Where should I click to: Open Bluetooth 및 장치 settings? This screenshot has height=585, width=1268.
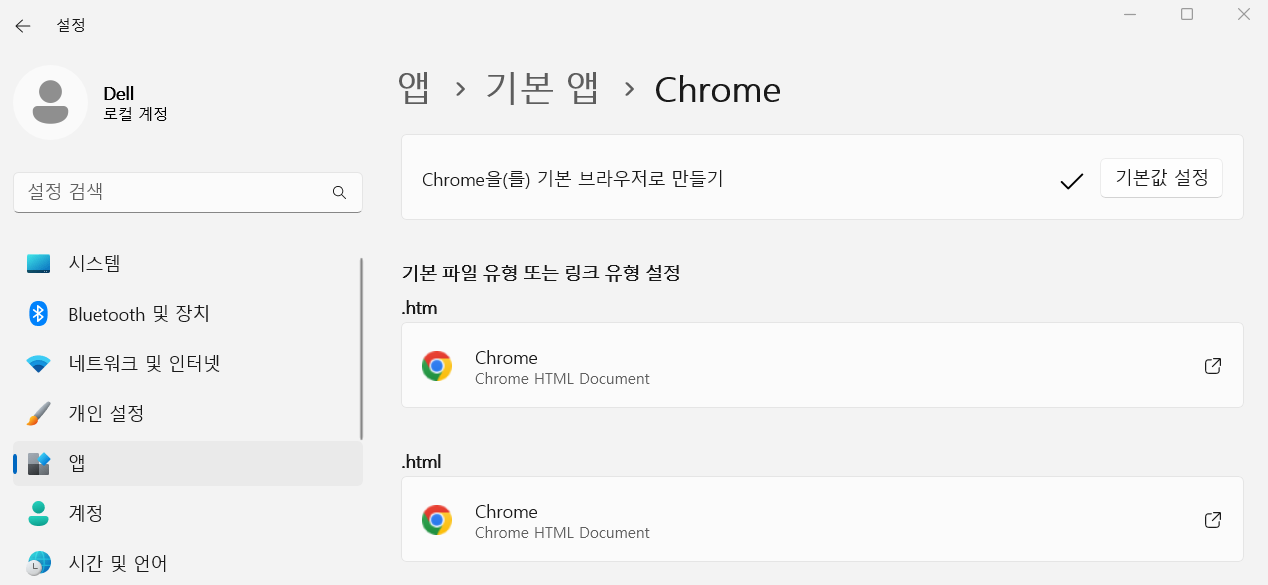188,314
